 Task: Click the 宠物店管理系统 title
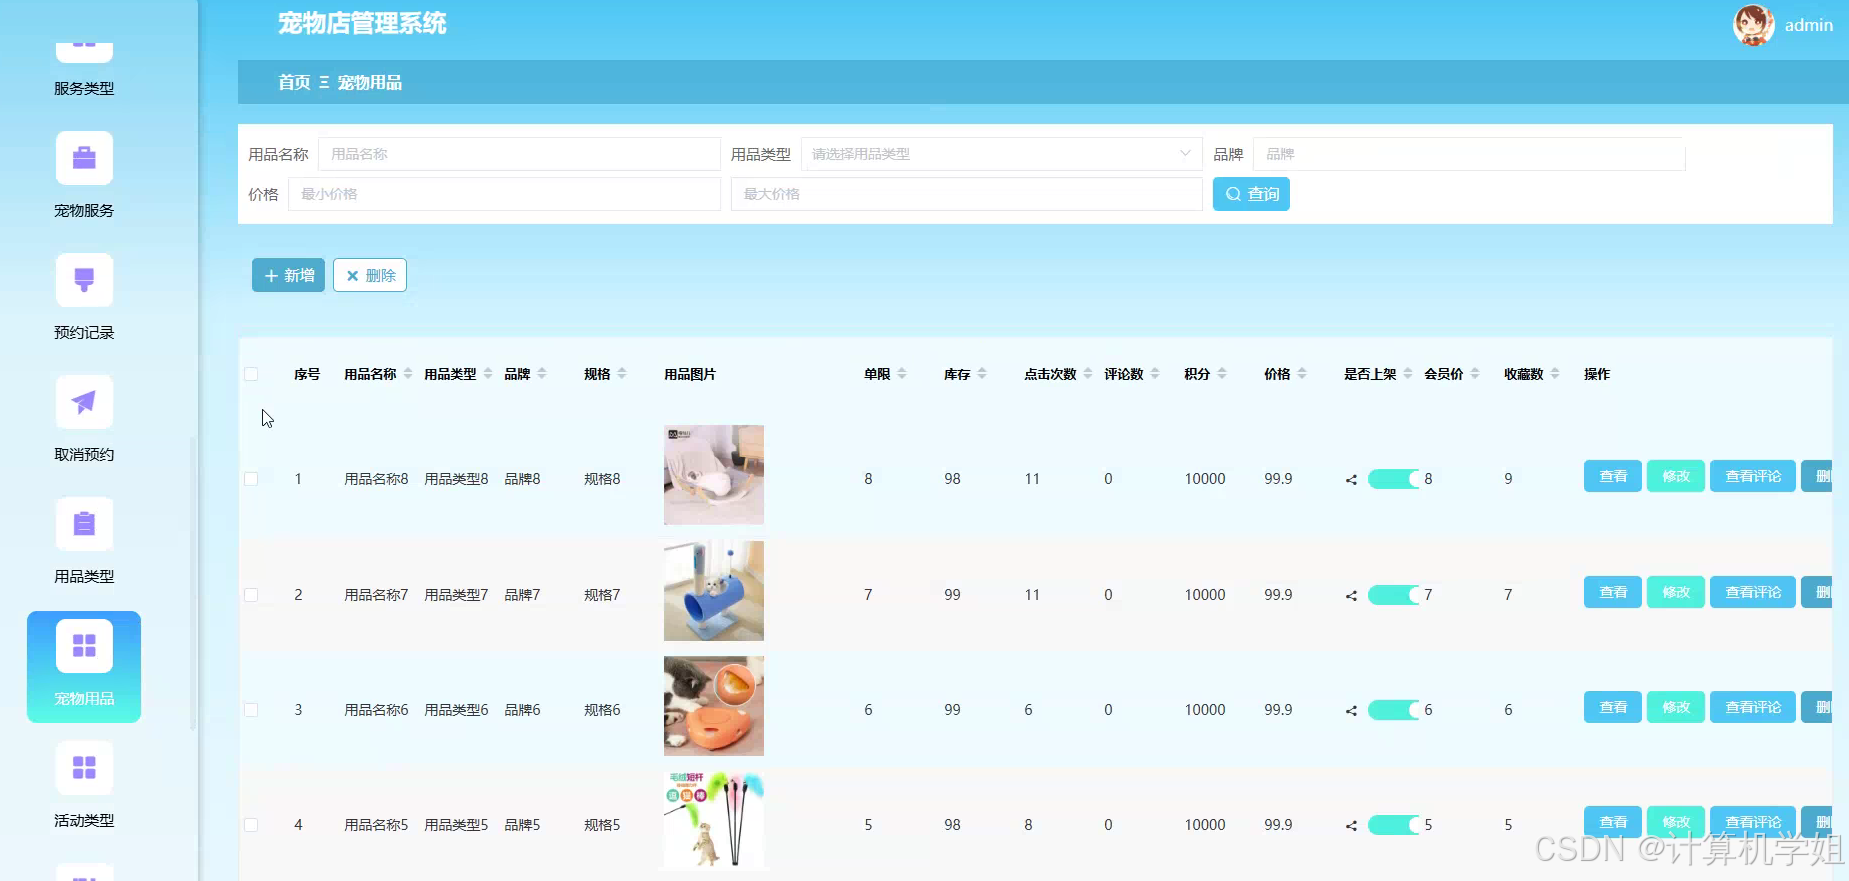(x=362, y=23)
